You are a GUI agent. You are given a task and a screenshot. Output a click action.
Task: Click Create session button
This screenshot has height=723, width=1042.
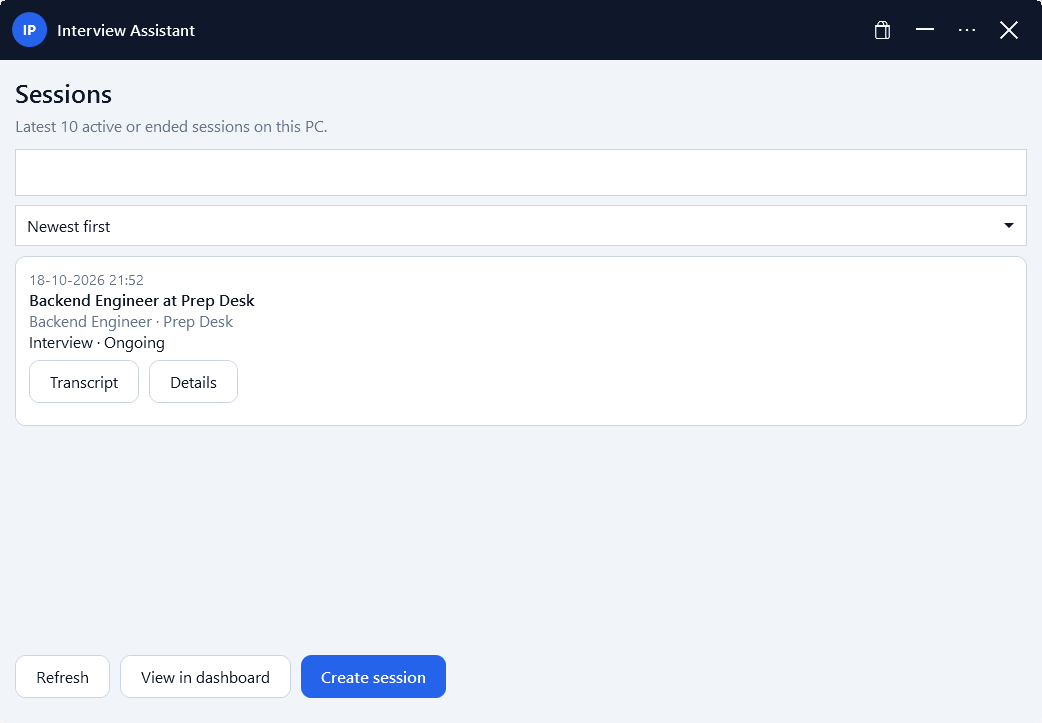click(373, 677)
